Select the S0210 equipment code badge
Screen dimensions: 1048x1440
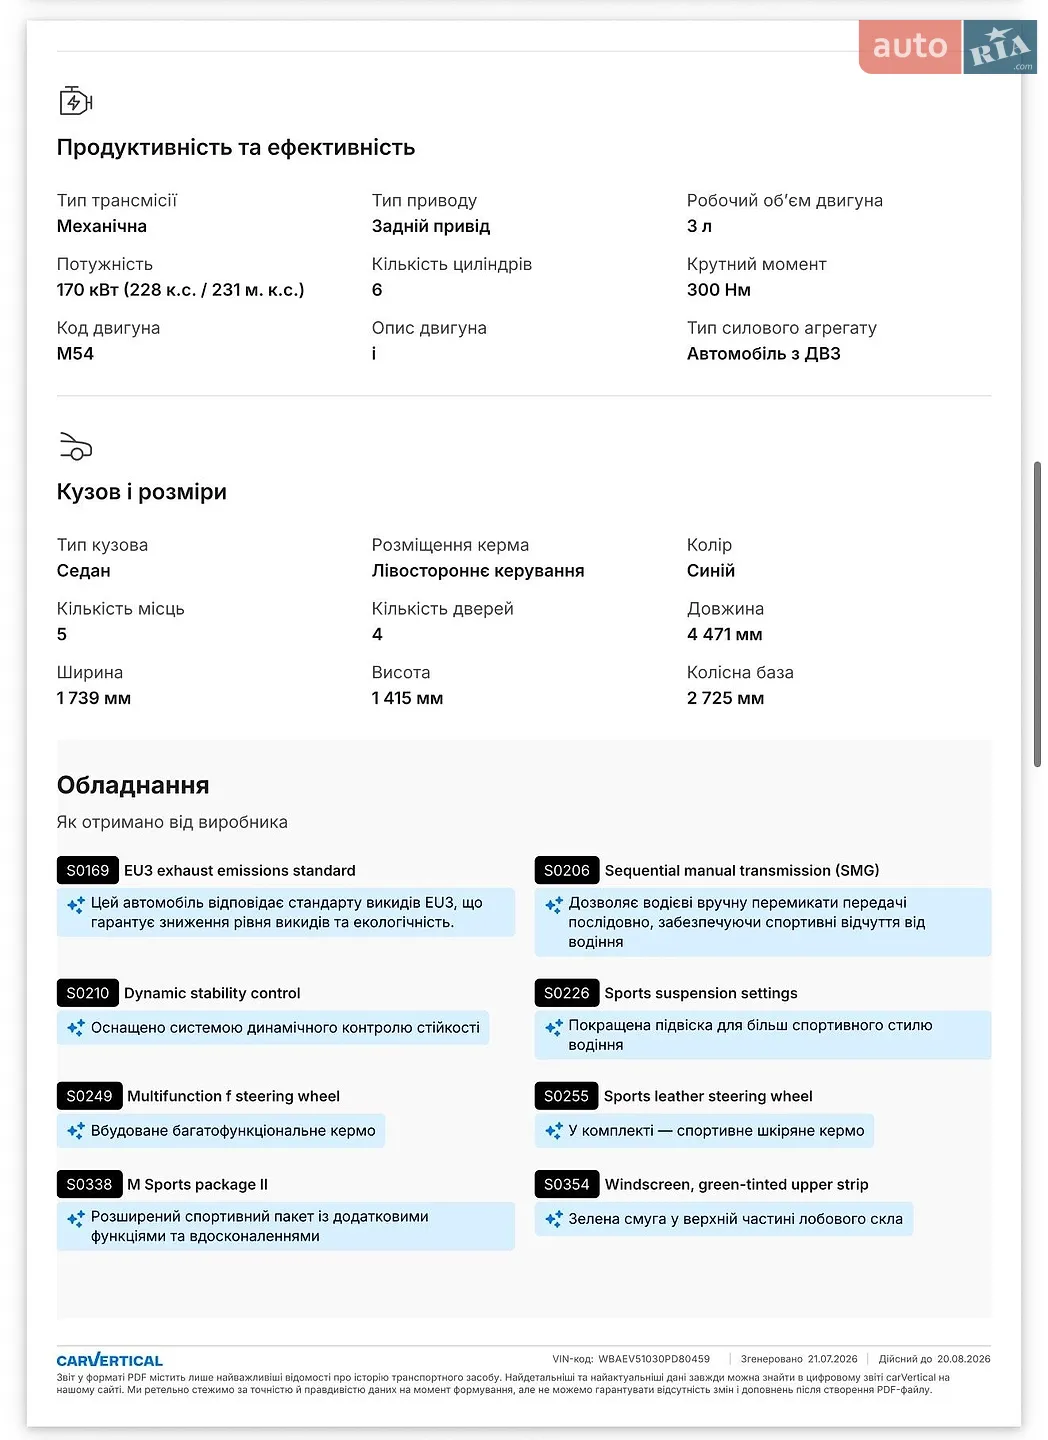tap(88, 993)
